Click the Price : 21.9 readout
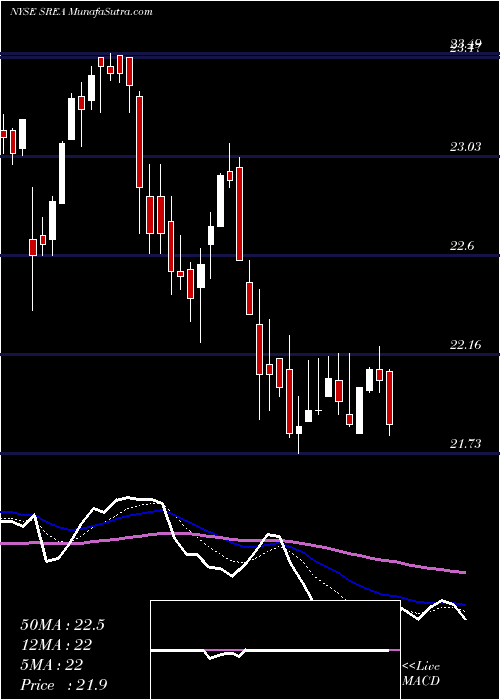This screenshot has width=500, height=700. pos(63,685)
